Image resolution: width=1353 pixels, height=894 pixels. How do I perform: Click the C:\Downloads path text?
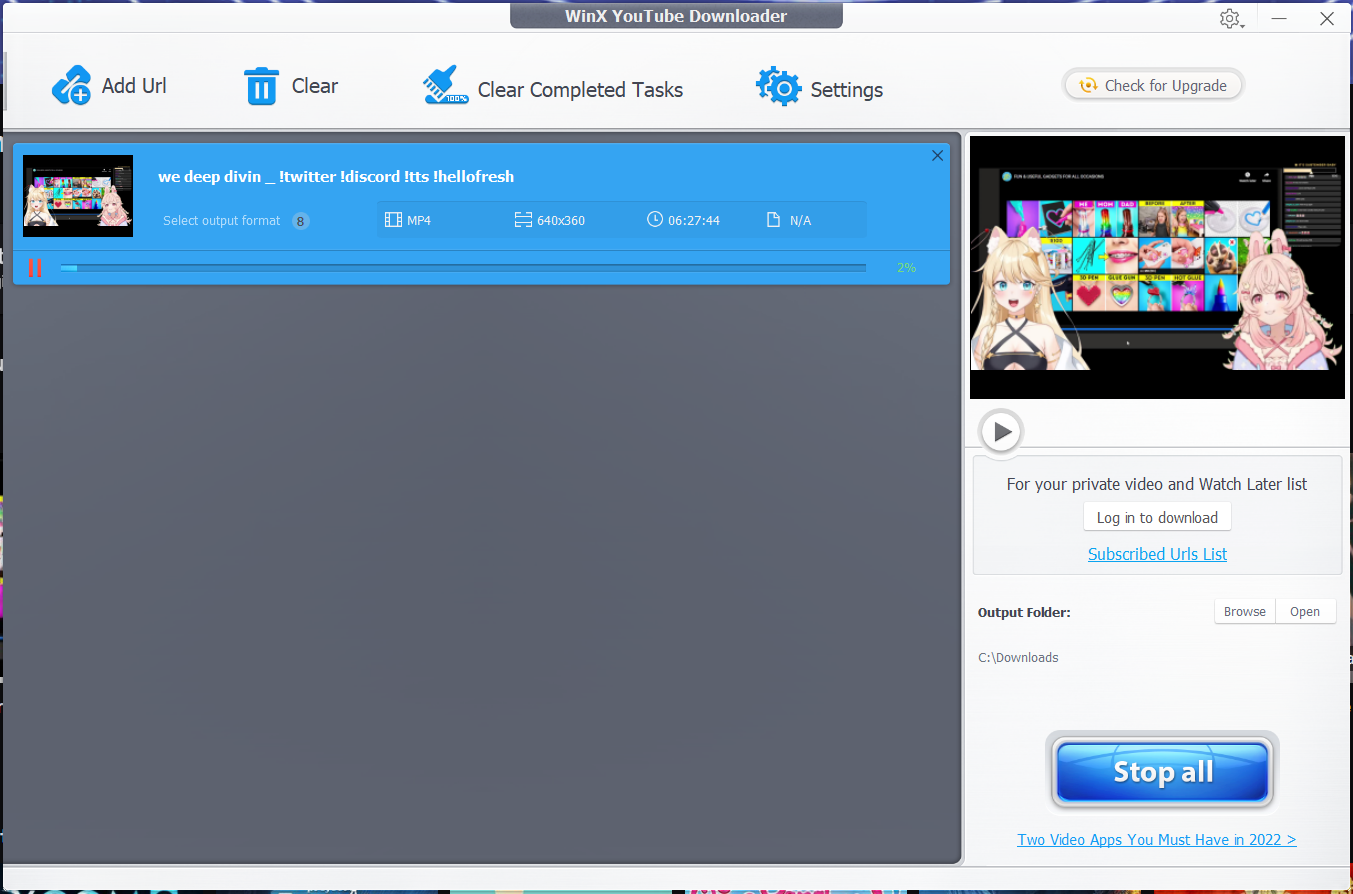(x=1018, y=658)
